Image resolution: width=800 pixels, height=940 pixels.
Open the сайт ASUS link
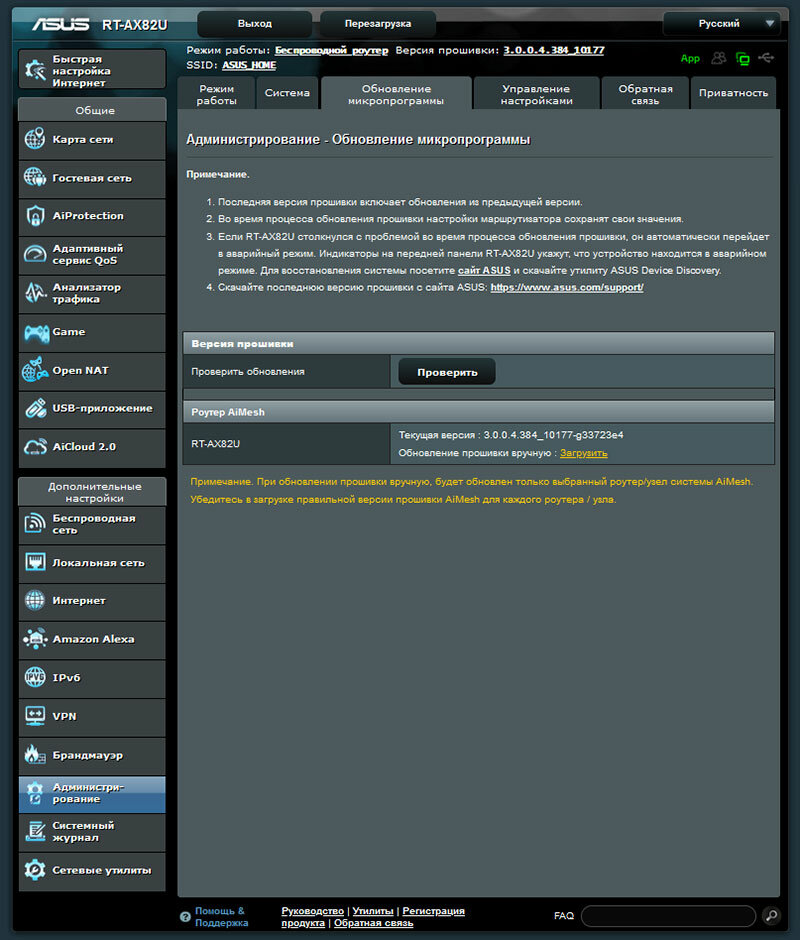pyautogui.click(x=484, y=270)
